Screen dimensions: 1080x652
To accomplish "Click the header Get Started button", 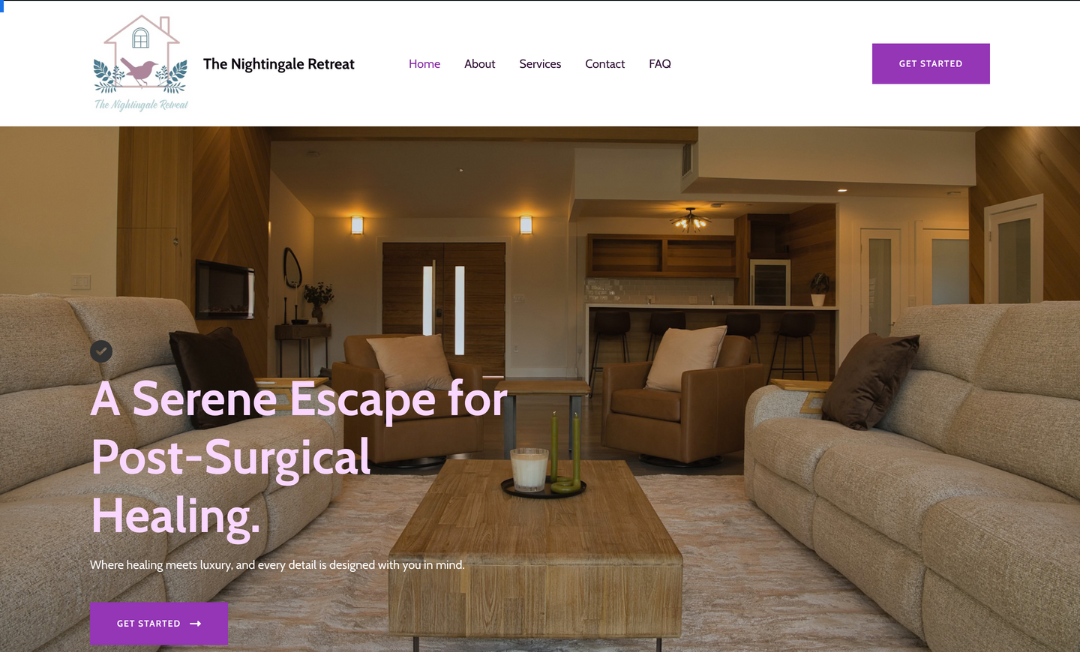I will pyautogui.click(x=931, y=63).
